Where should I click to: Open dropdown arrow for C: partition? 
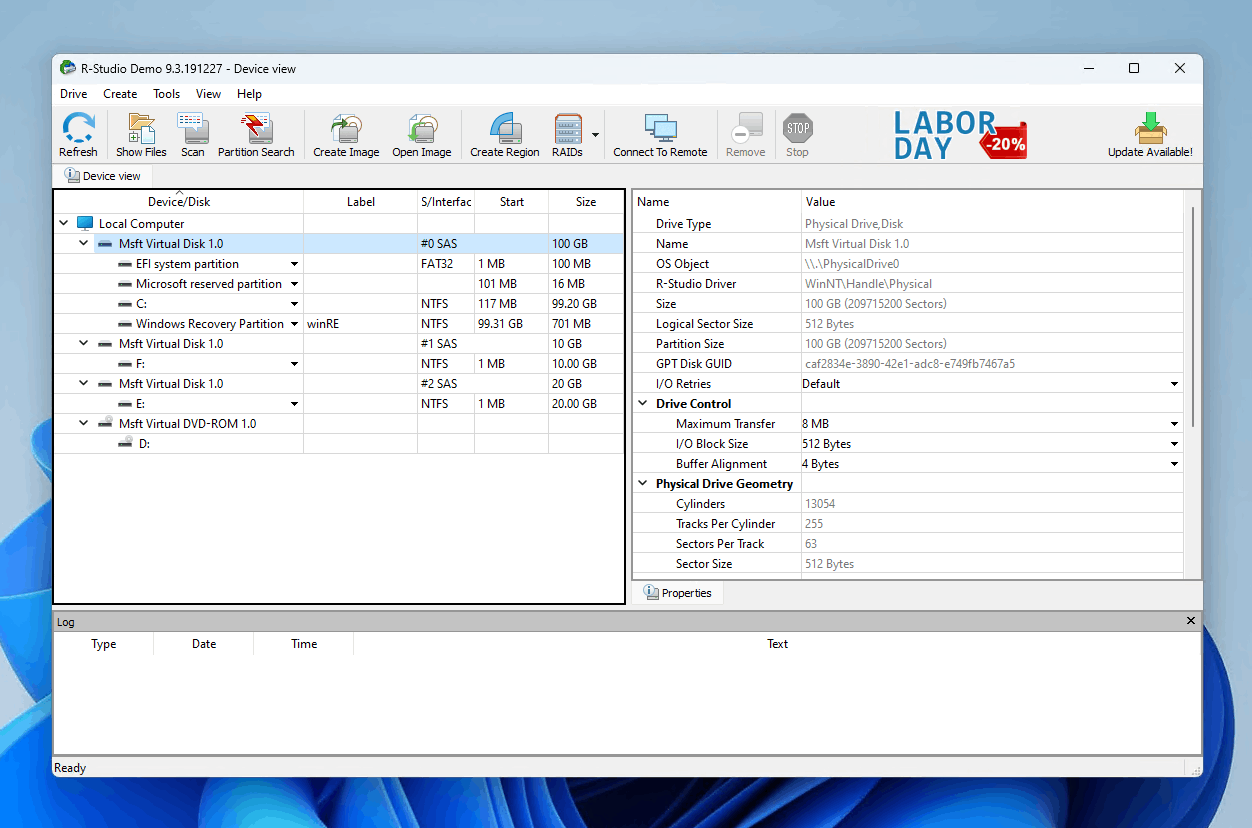coord(295,304)
